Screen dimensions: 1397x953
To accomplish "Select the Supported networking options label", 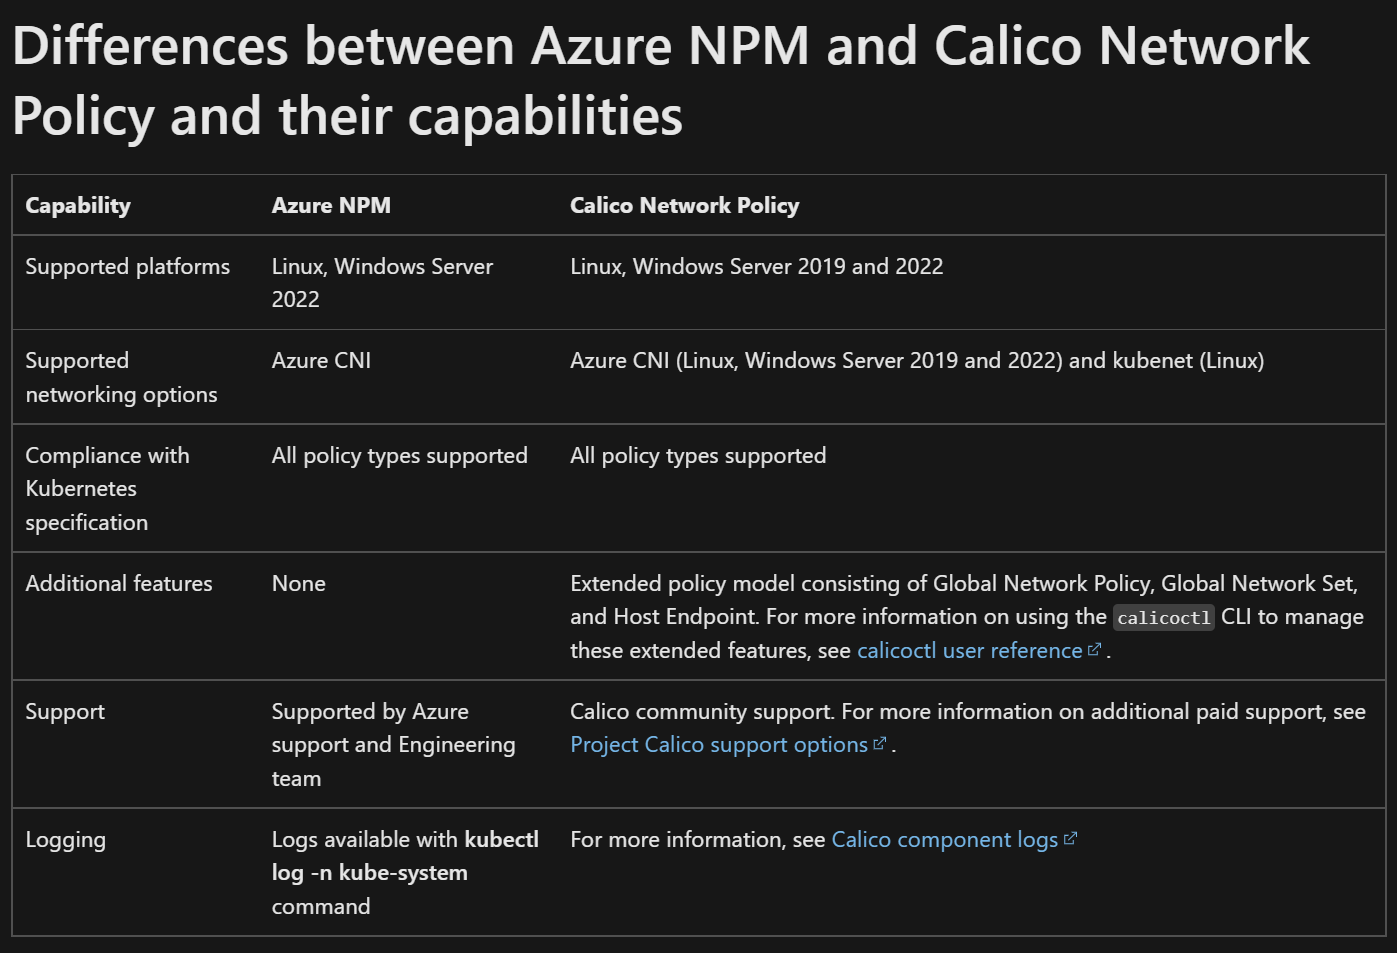I will pos(121,378).
